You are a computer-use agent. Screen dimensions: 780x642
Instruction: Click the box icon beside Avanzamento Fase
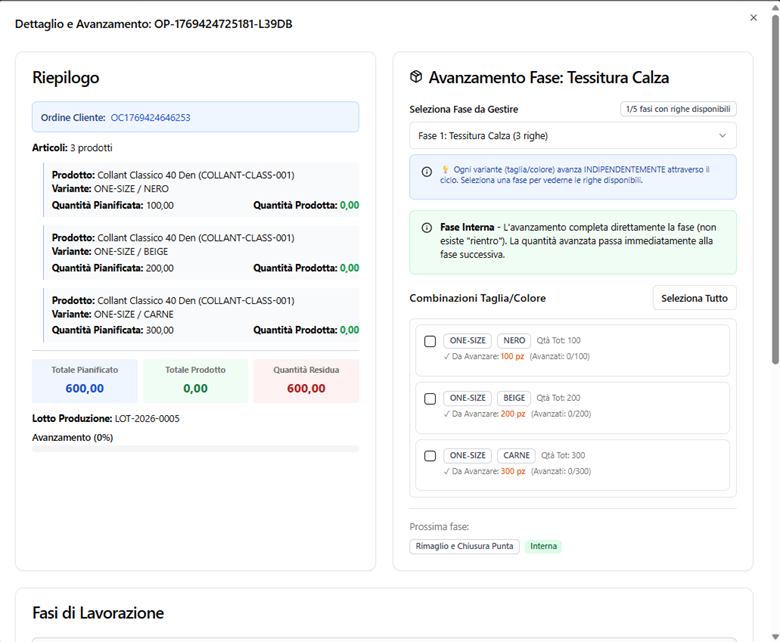(416, 77)
